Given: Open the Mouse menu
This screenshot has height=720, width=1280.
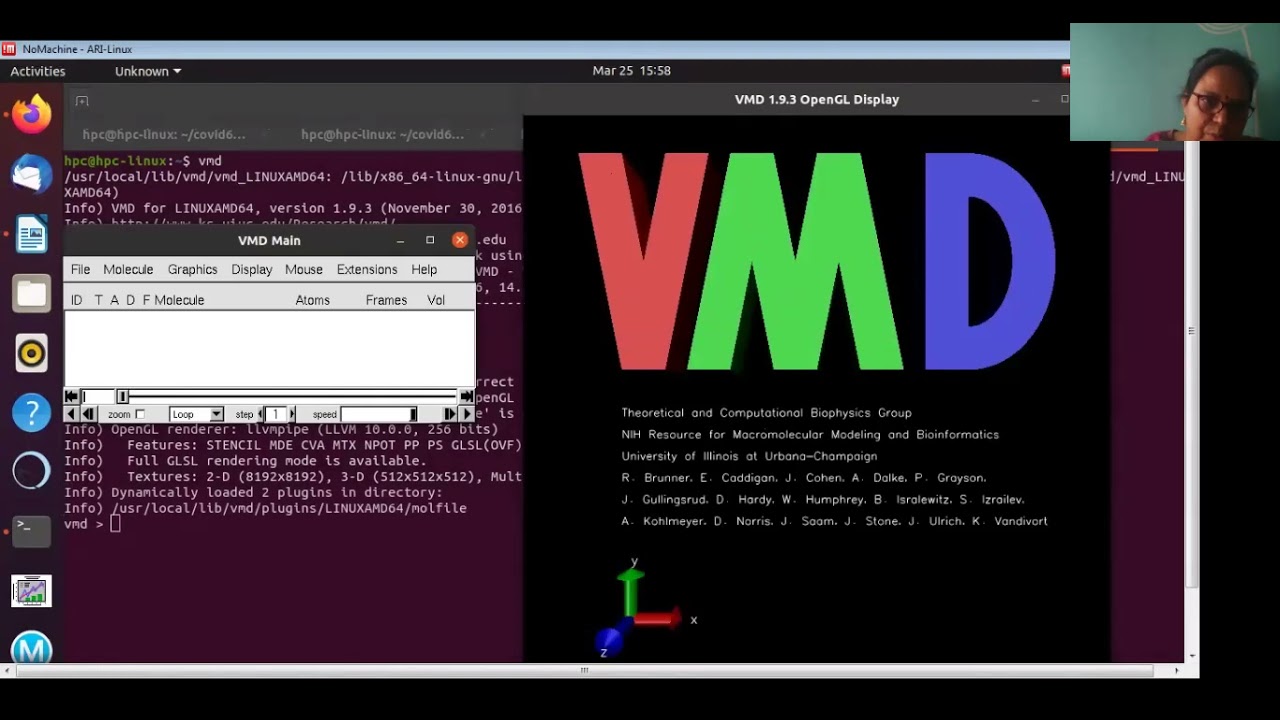Looking at the screenshot, I should [304, 270].
